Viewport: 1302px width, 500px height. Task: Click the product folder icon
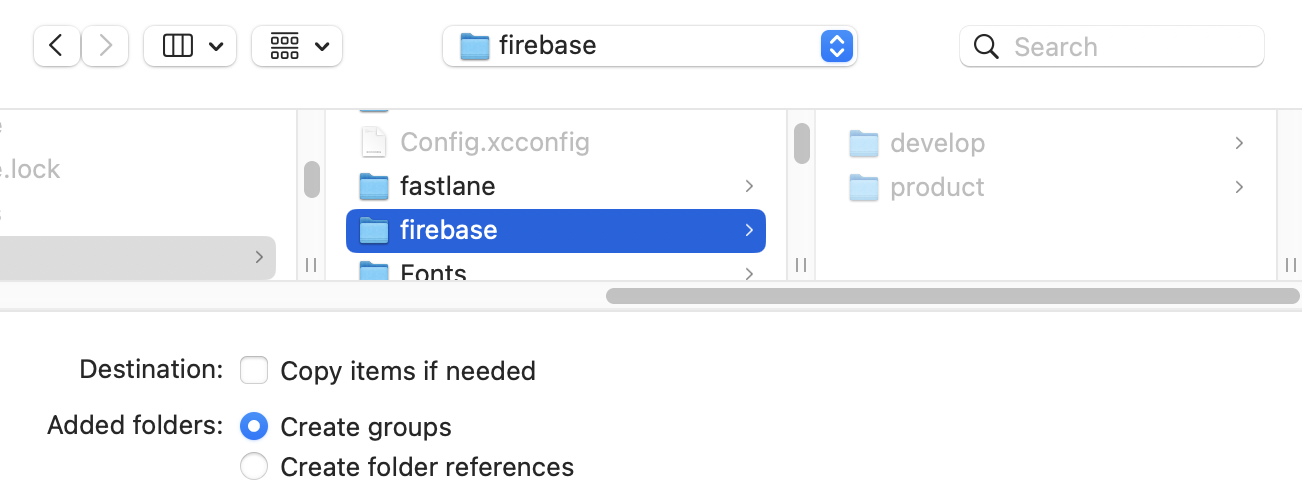863,187
